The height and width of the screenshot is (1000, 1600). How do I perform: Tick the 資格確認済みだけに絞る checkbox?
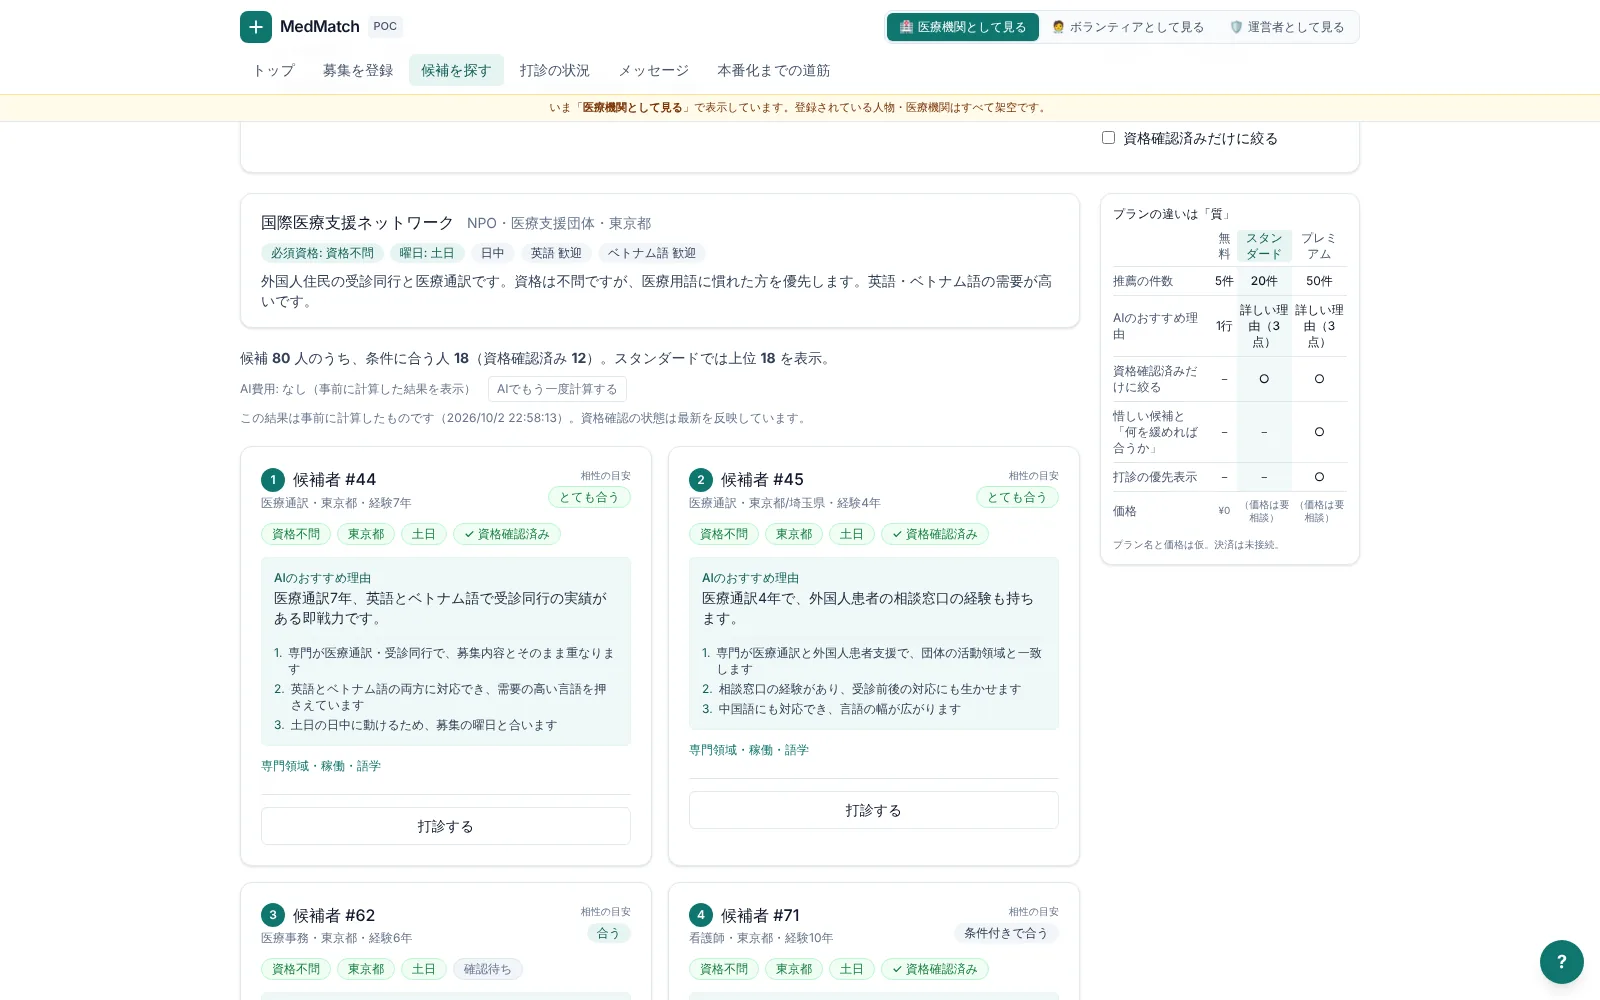pos(1108,138)
